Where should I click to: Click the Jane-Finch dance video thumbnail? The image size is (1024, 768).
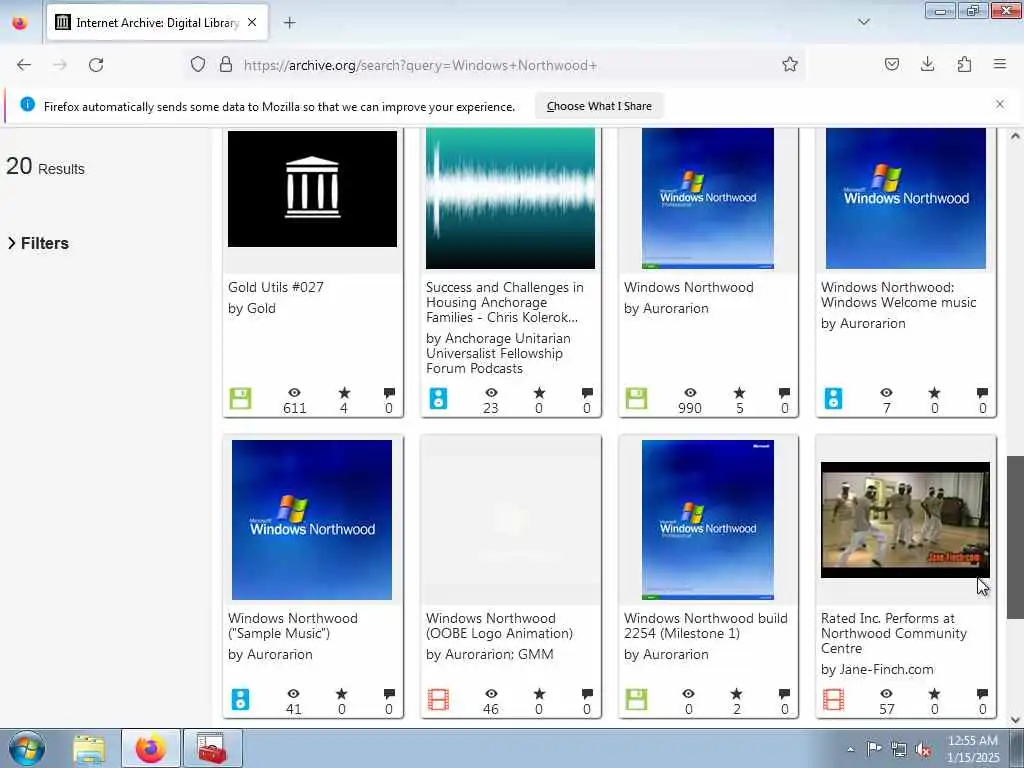(905, 520)
